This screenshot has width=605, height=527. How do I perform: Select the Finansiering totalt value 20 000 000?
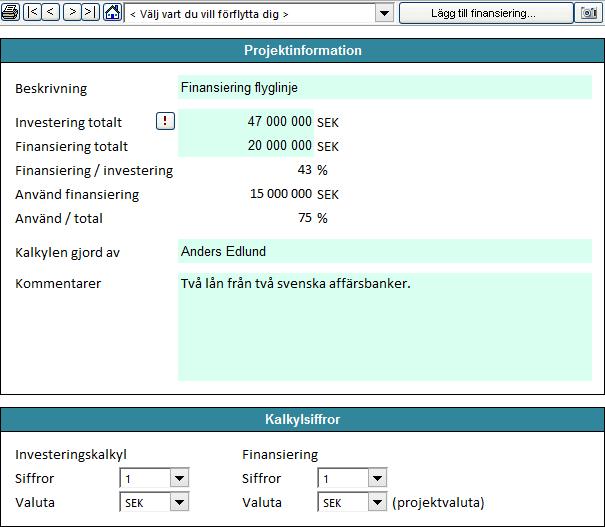tap(246, 145)
